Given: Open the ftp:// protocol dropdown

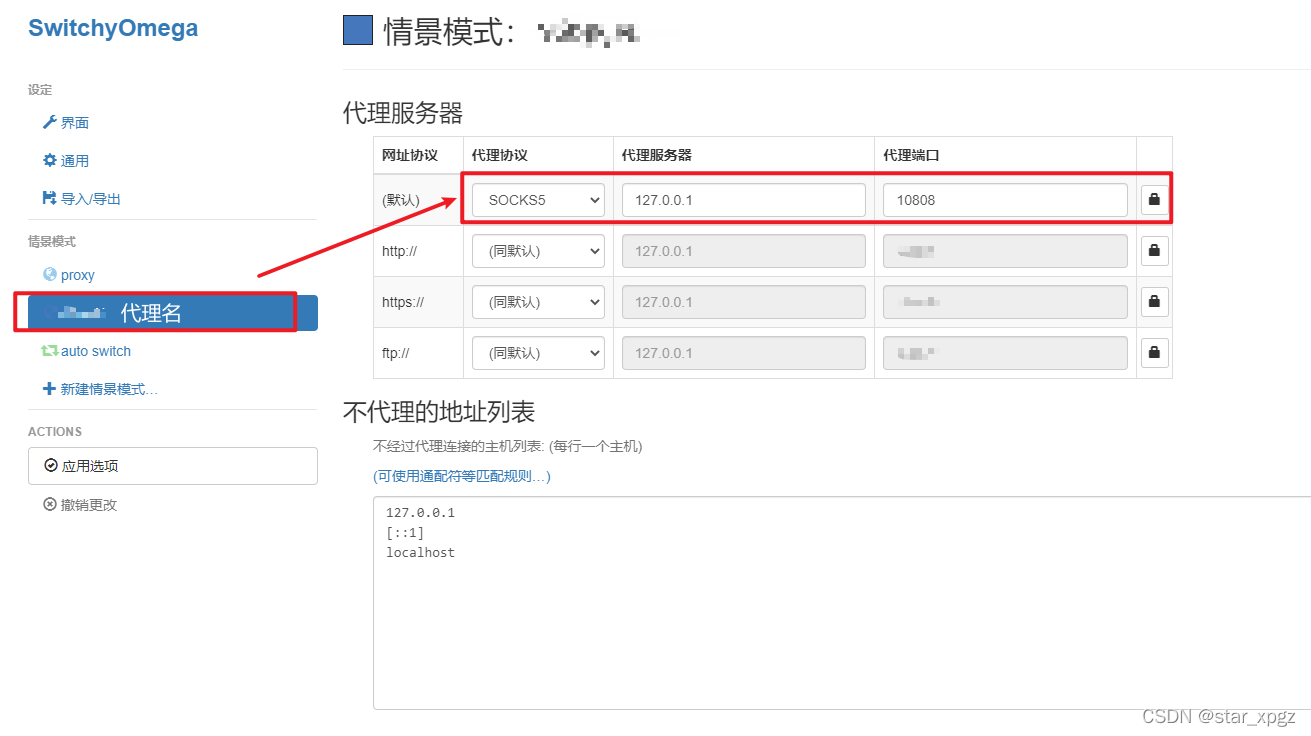Looking at the screenshot, I should coord(538,353).
